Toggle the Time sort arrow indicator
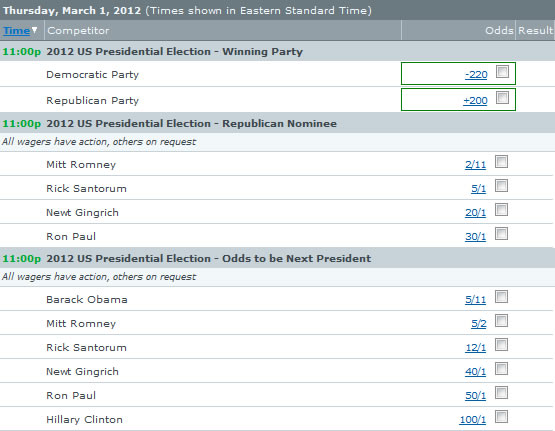 (x=34, y=30)
